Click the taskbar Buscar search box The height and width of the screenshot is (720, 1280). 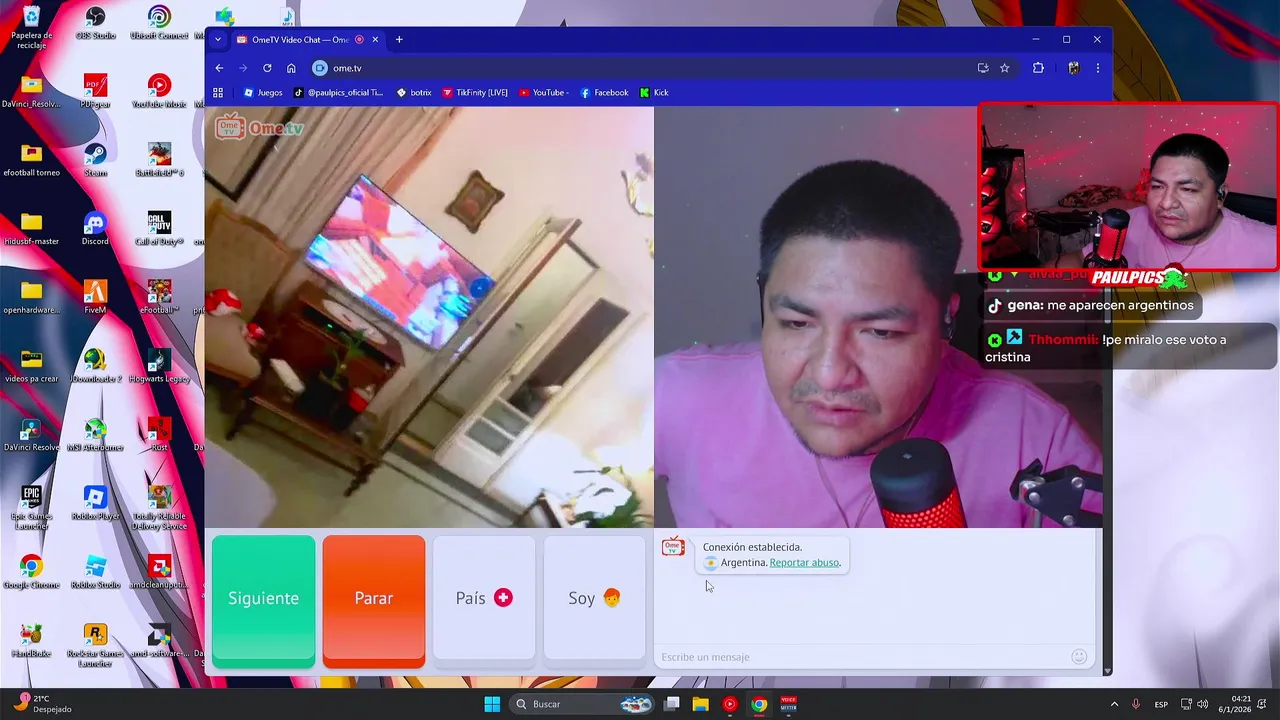[x=583, y=704]
